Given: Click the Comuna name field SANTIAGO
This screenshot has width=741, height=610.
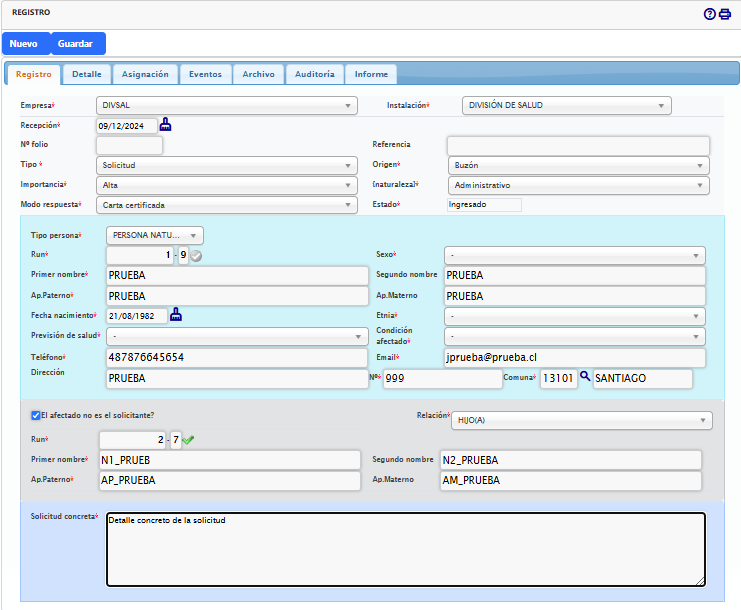Looking at the screenshot, I should coord(643,378).
